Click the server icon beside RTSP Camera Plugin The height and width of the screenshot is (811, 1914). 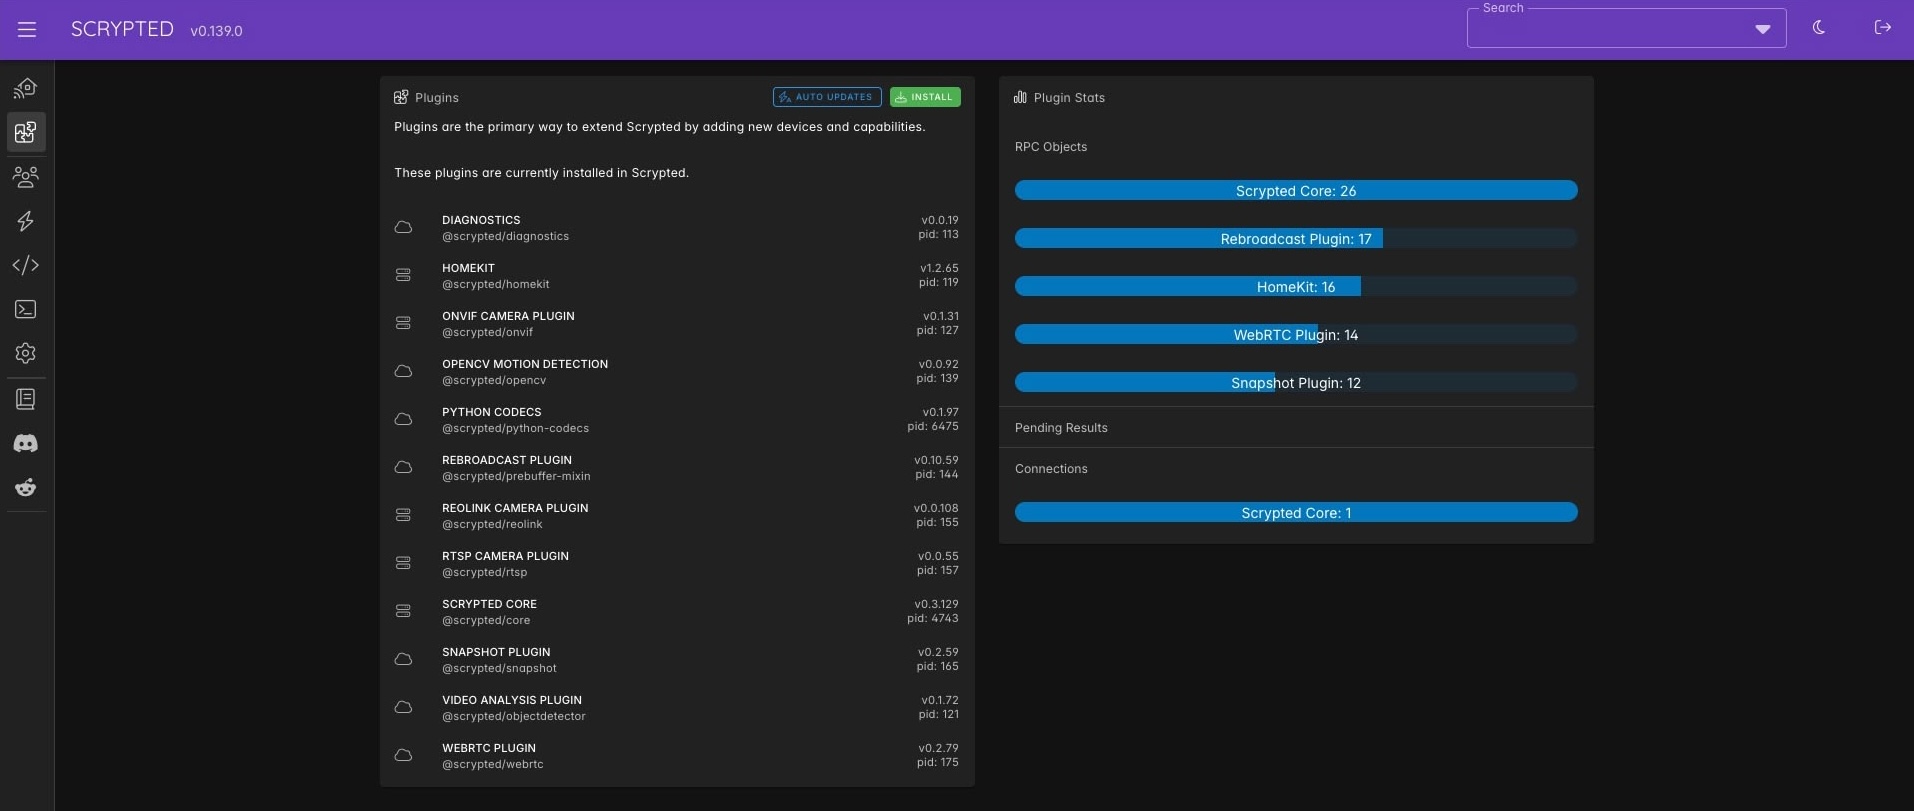403,563
